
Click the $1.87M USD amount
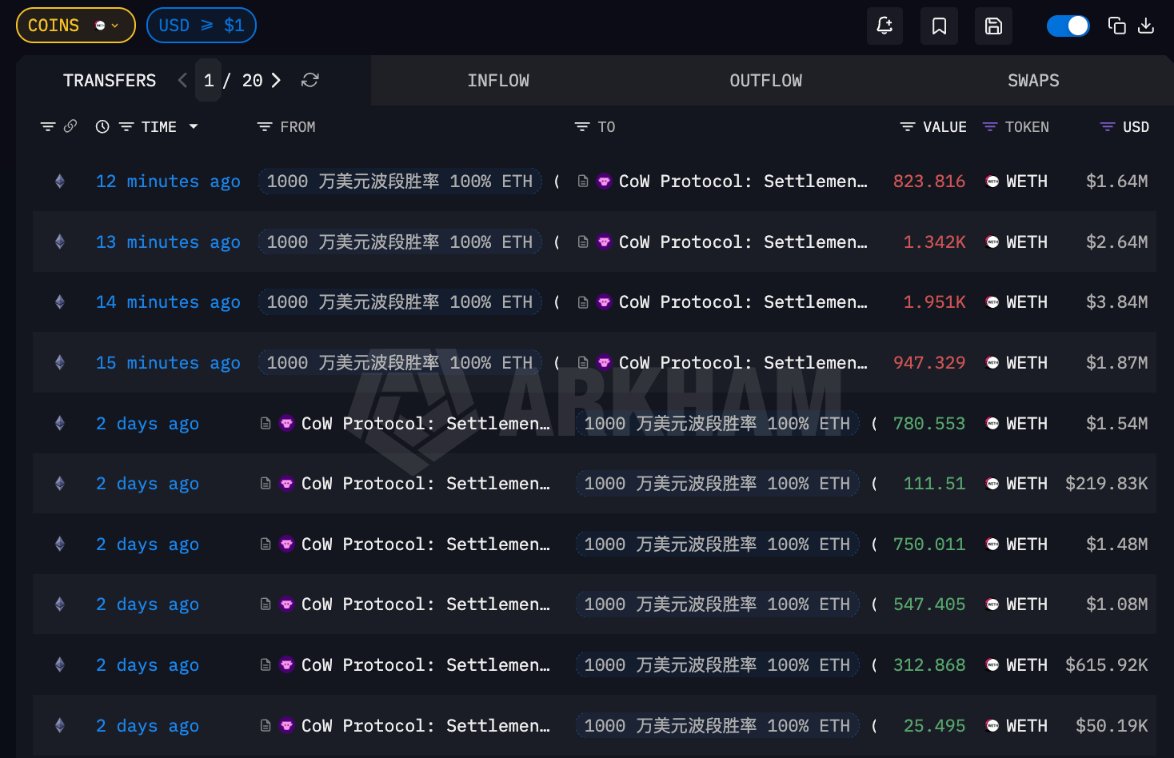pos(1116,363)
